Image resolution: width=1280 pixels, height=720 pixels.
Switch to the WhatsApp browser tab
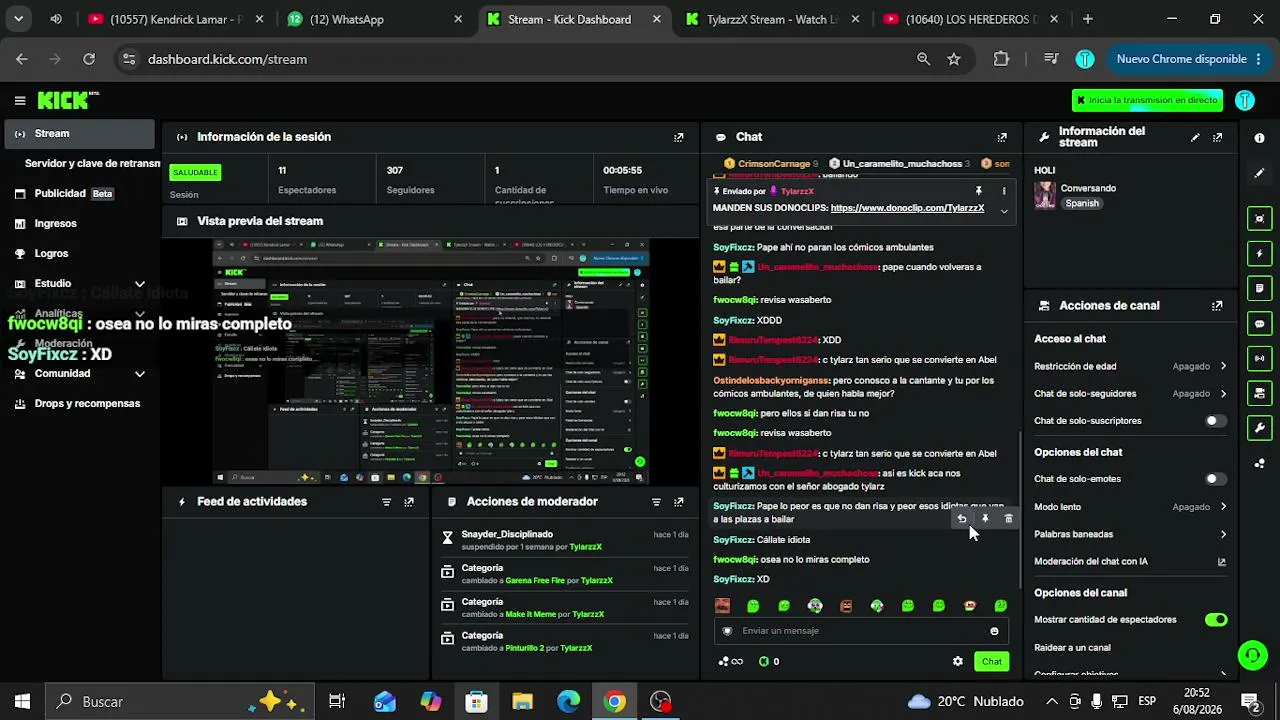(375, 19)
